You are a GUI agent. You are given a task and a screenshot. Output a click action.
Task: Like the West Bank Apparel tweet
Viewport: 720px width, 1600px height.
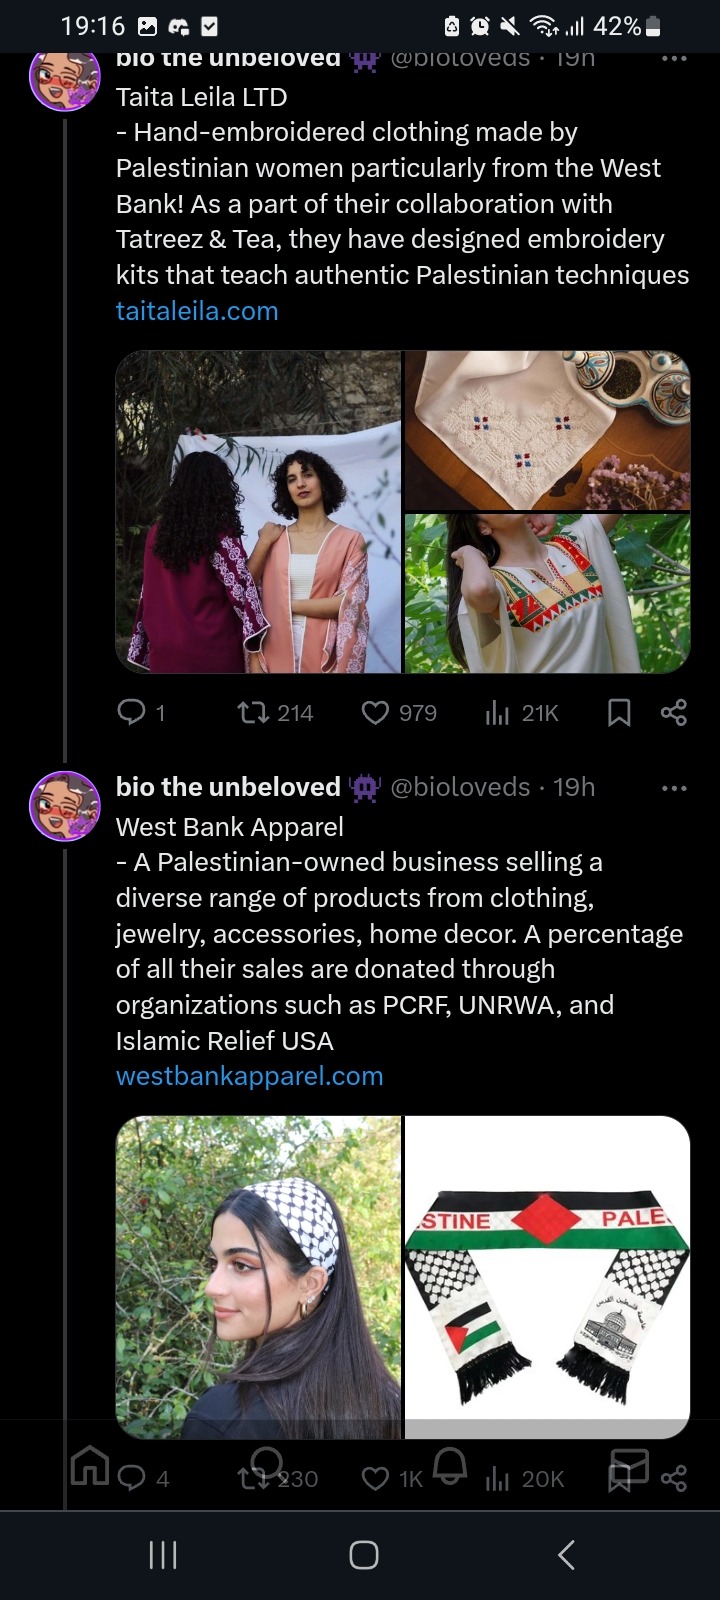point(375,1479)
